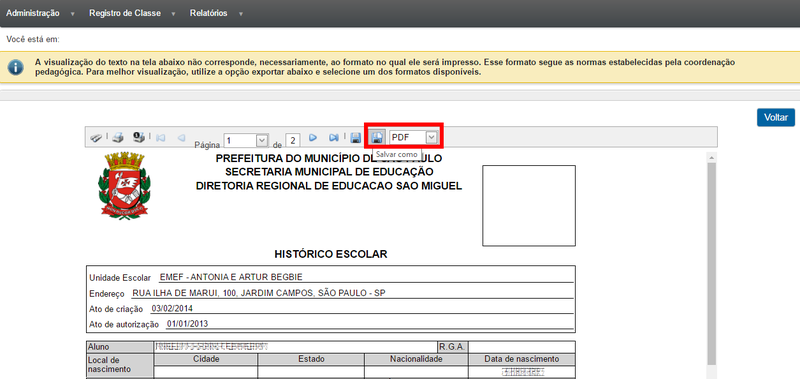The width and height of the screenshot is (800, 379).
Task: Click the empty student photo box
Action: pyautogui.click(x=529, y=206)
